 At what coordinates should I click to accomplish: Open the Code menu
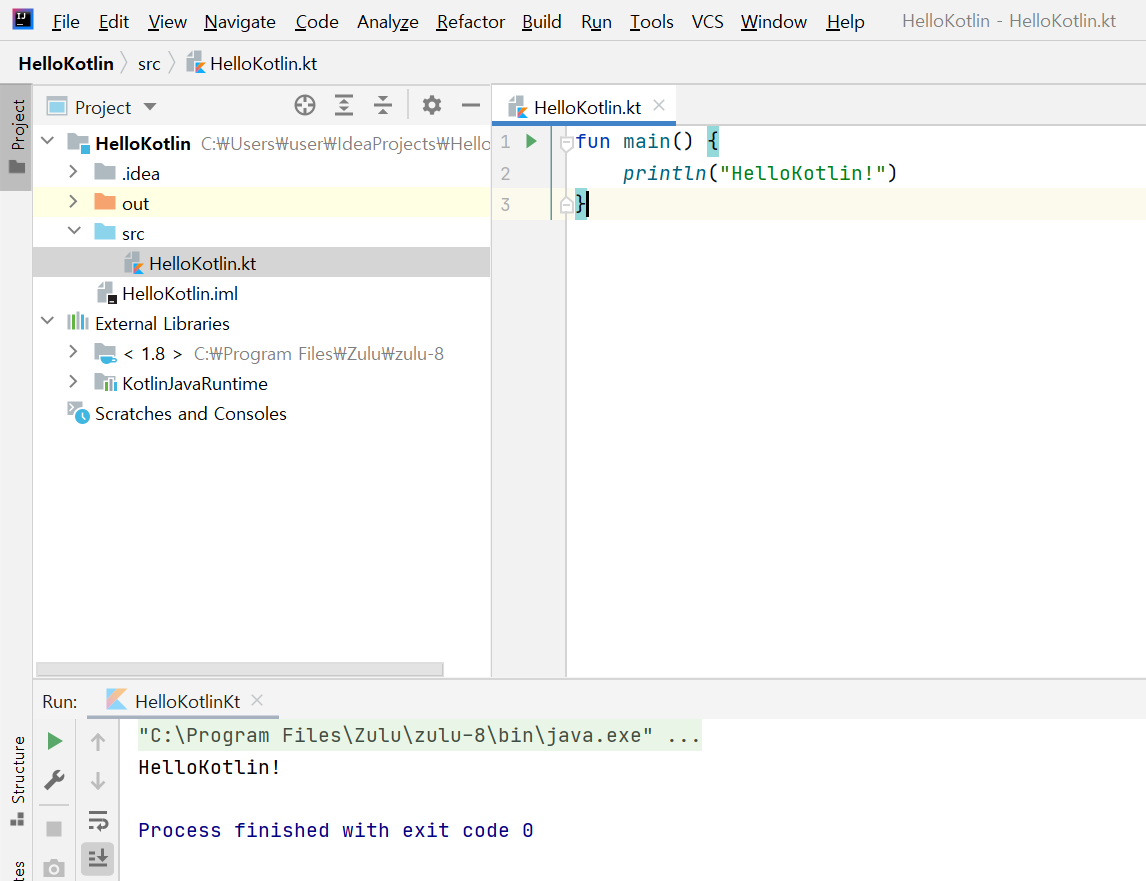tap(316, 22)
